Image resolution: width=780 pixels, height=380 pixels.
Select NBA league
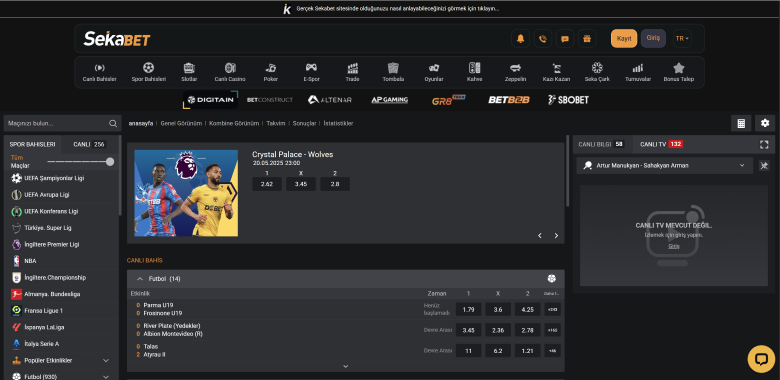pos(61,261)
